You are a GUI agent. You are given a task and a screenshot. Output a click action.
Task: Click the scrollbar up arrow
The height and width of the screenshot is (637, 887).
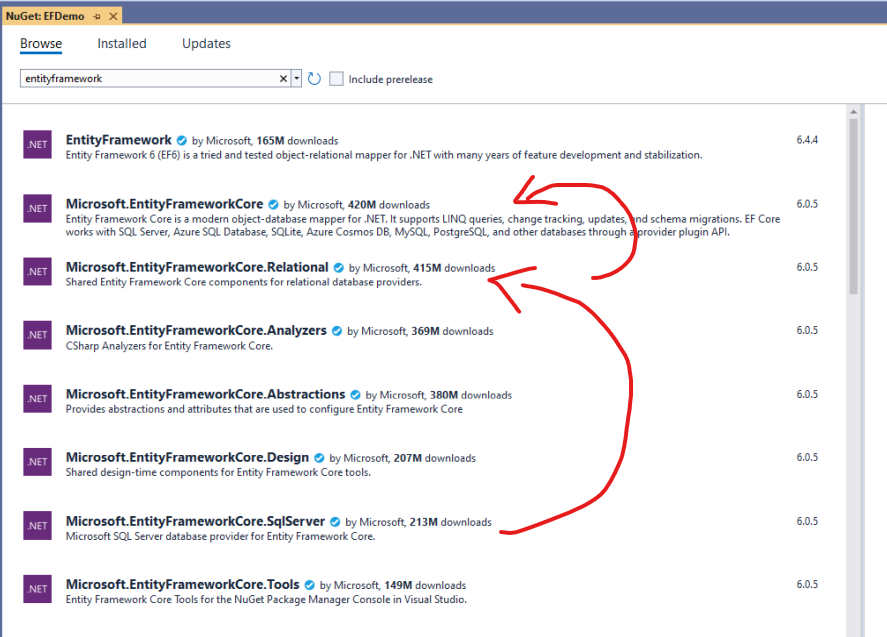(854, 112)
